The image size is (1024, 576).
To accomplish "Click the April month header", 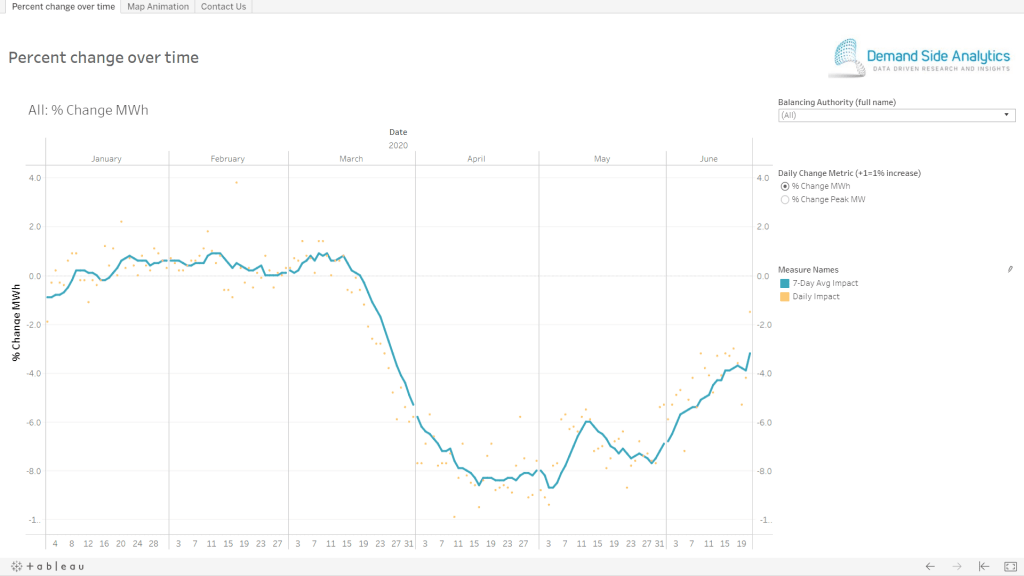I will coord(476,159).
